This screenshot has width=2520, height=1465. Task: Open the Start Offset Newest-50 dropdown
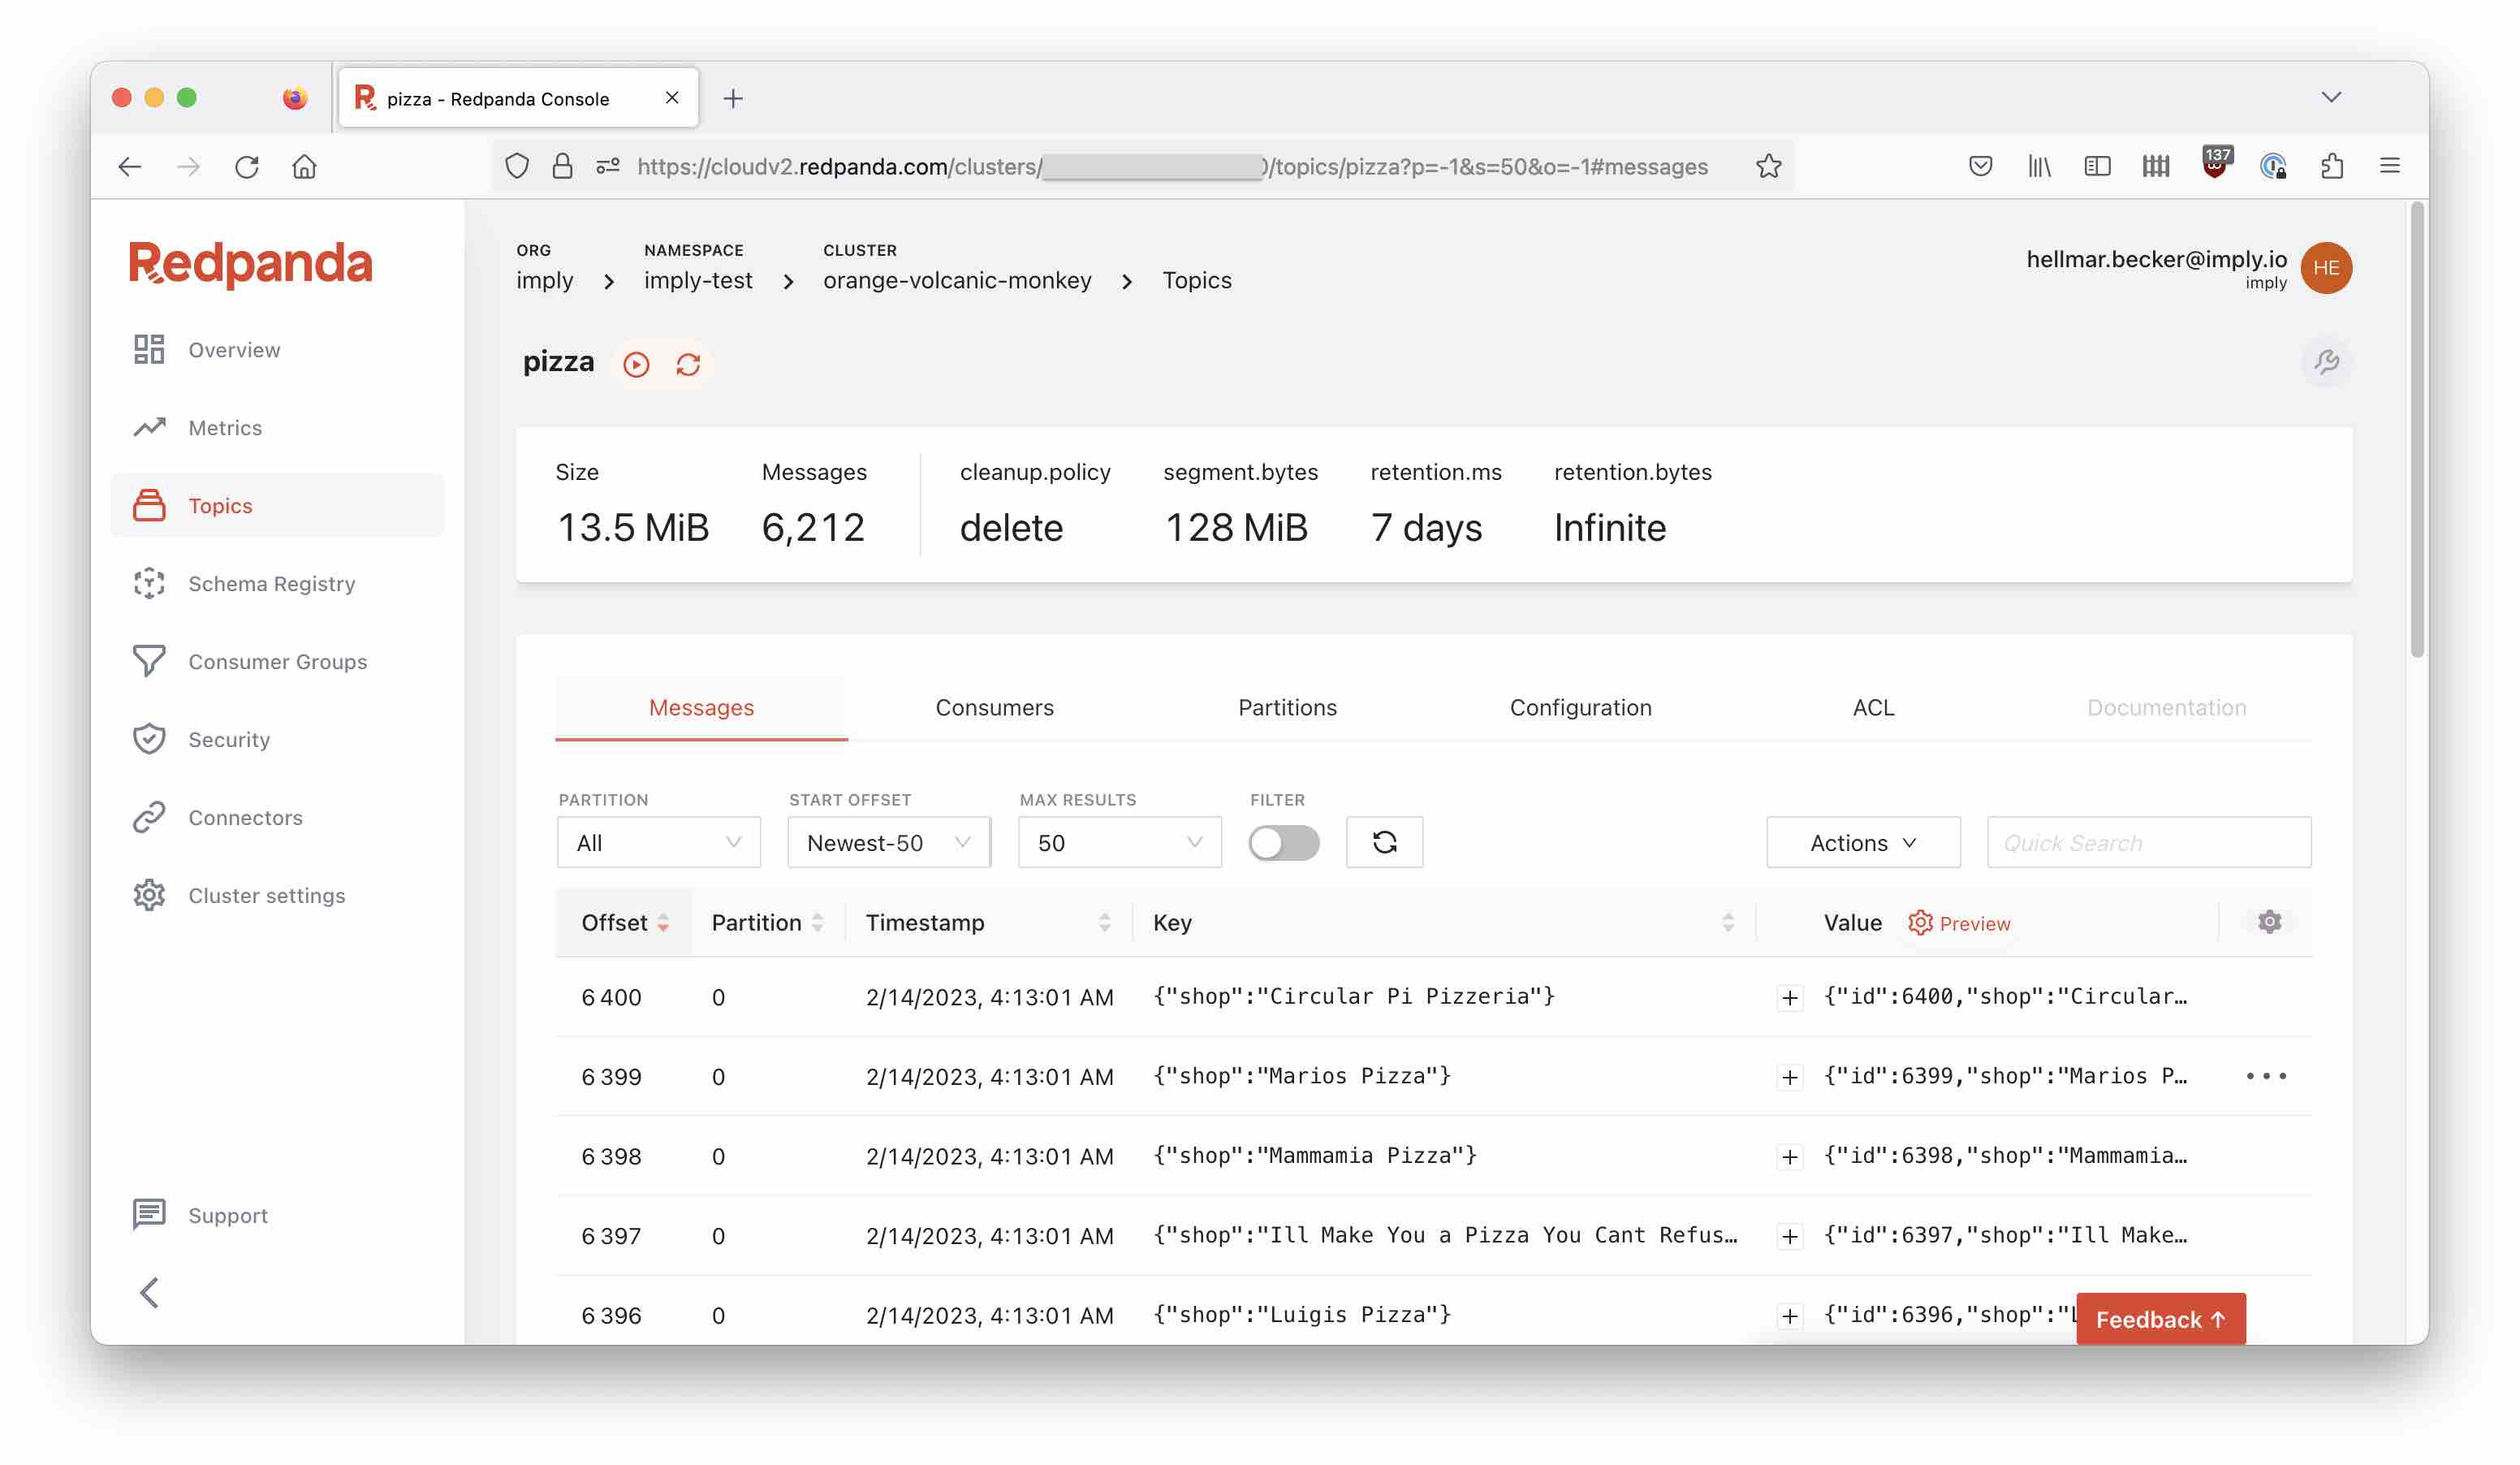coord(888,842)
